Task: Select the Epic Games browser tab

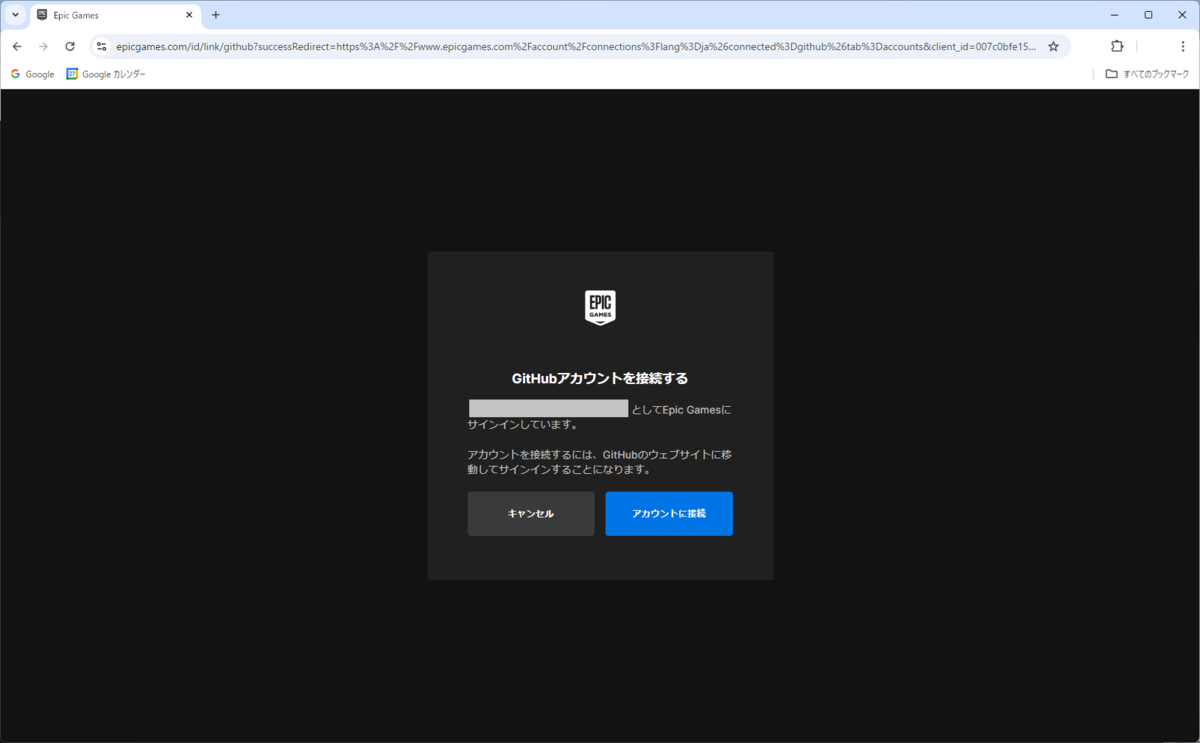Action: [115, 15]
